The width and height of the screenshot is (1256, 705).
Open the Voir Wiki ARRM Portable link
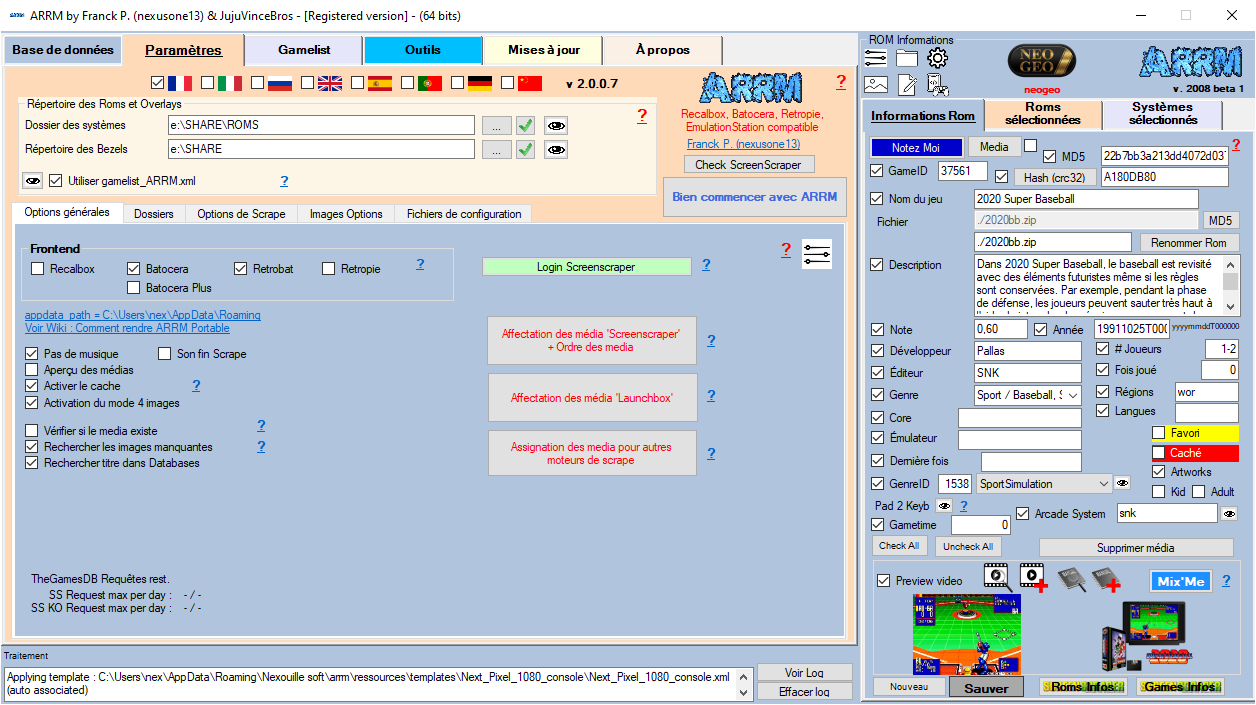127,328
